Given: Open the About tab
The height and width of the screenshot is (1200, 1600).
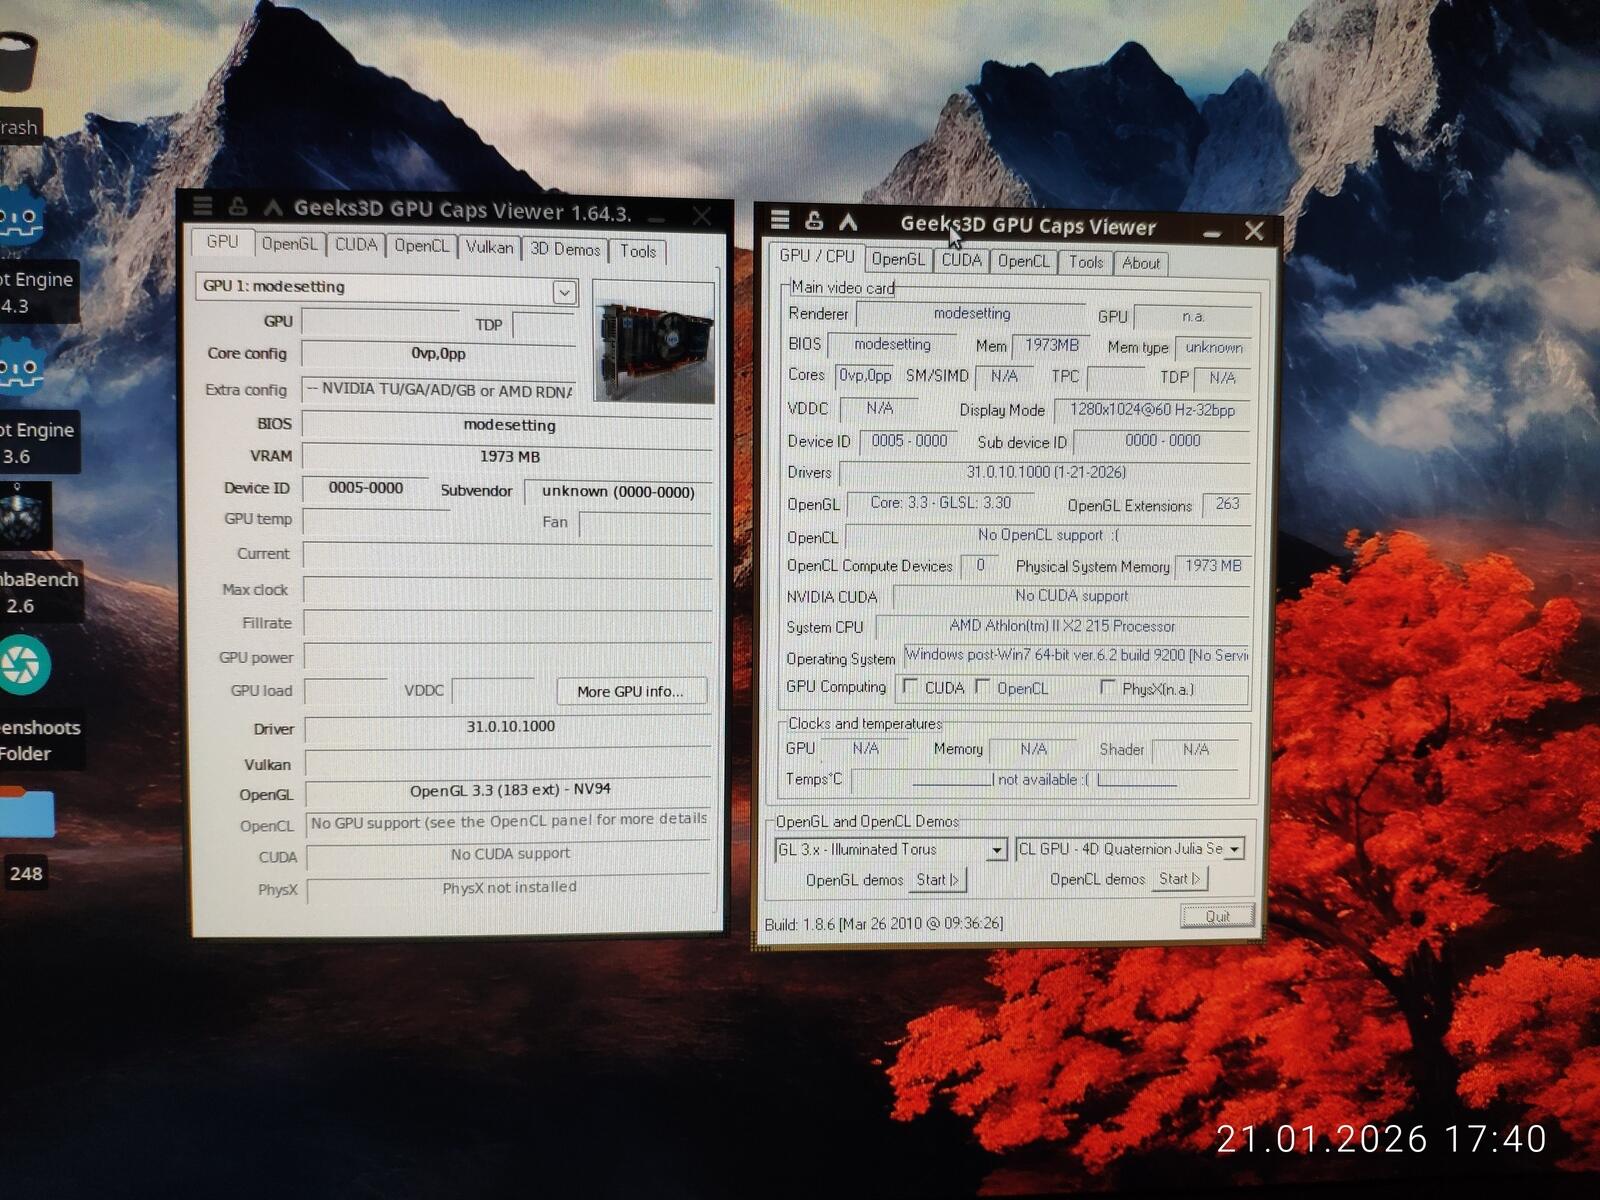Looking at the screenshot, I should click(x=1141, y=263).
